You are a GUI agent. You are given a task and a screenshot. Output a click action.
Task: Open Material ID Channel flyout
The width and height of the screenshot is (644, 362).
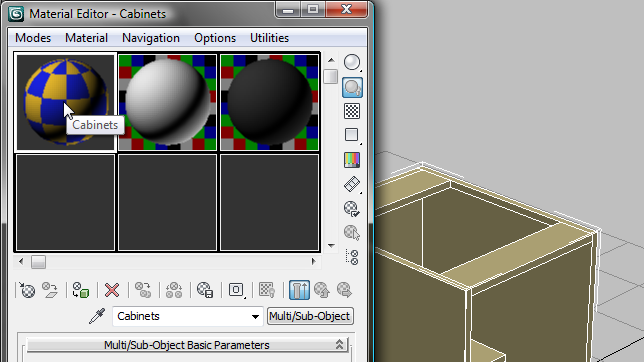pyautogui.click(x=236, y=290)
